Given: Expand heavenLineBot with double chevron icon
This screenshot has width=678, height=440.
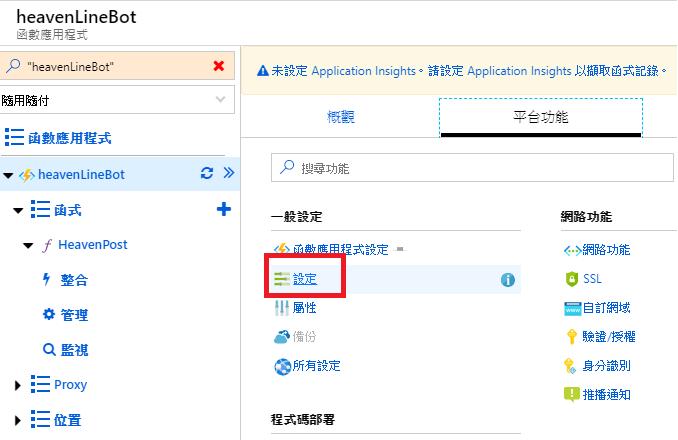Looking at the screenshot, I should (229, 173).
